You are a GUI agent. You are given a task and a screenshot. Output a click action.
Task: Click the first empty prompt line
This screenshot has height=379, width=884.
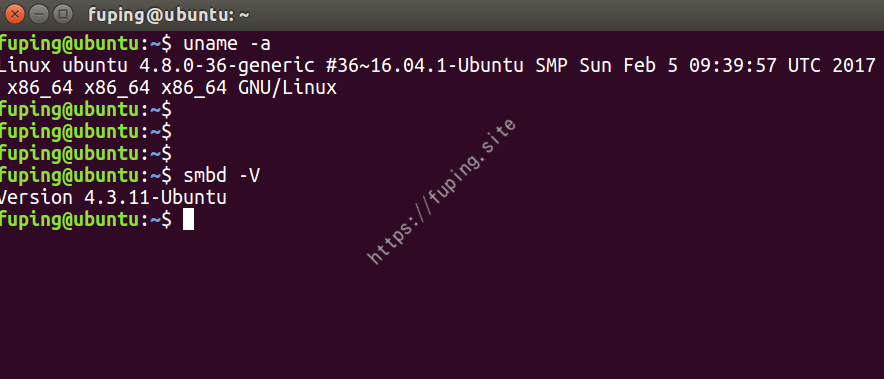click(86, 110)
